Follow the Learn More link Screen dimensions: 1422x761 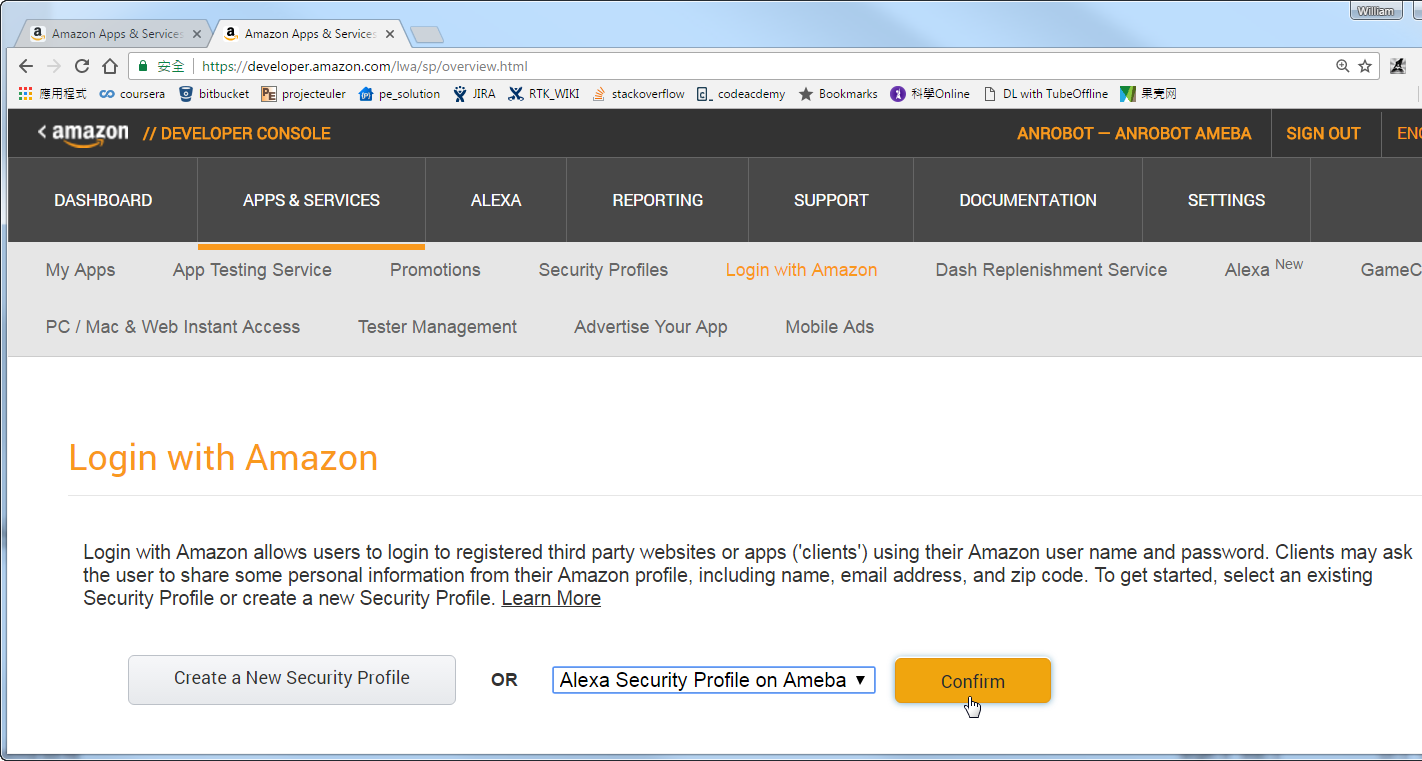pyautogui.click(x=551, y=598)
